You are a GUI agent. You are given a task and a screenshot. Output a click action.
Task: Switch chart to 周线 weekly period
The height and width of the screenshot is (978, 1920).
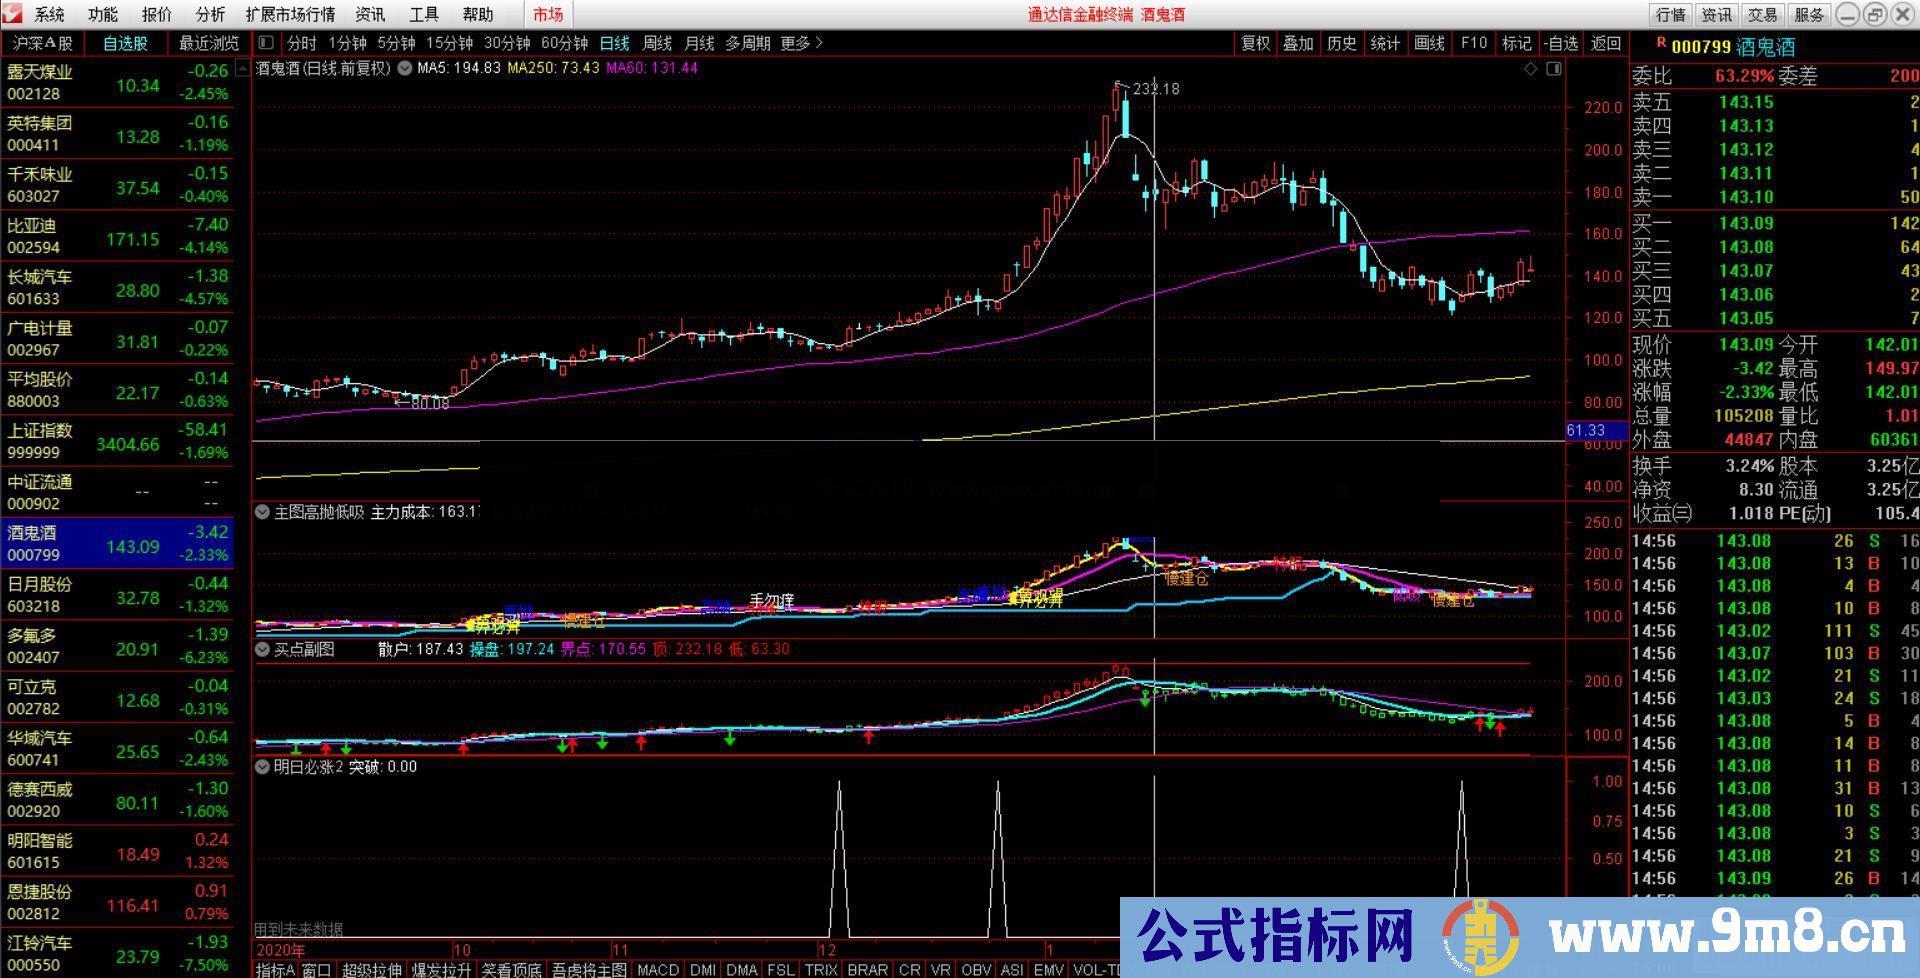[x=657, y=43]
